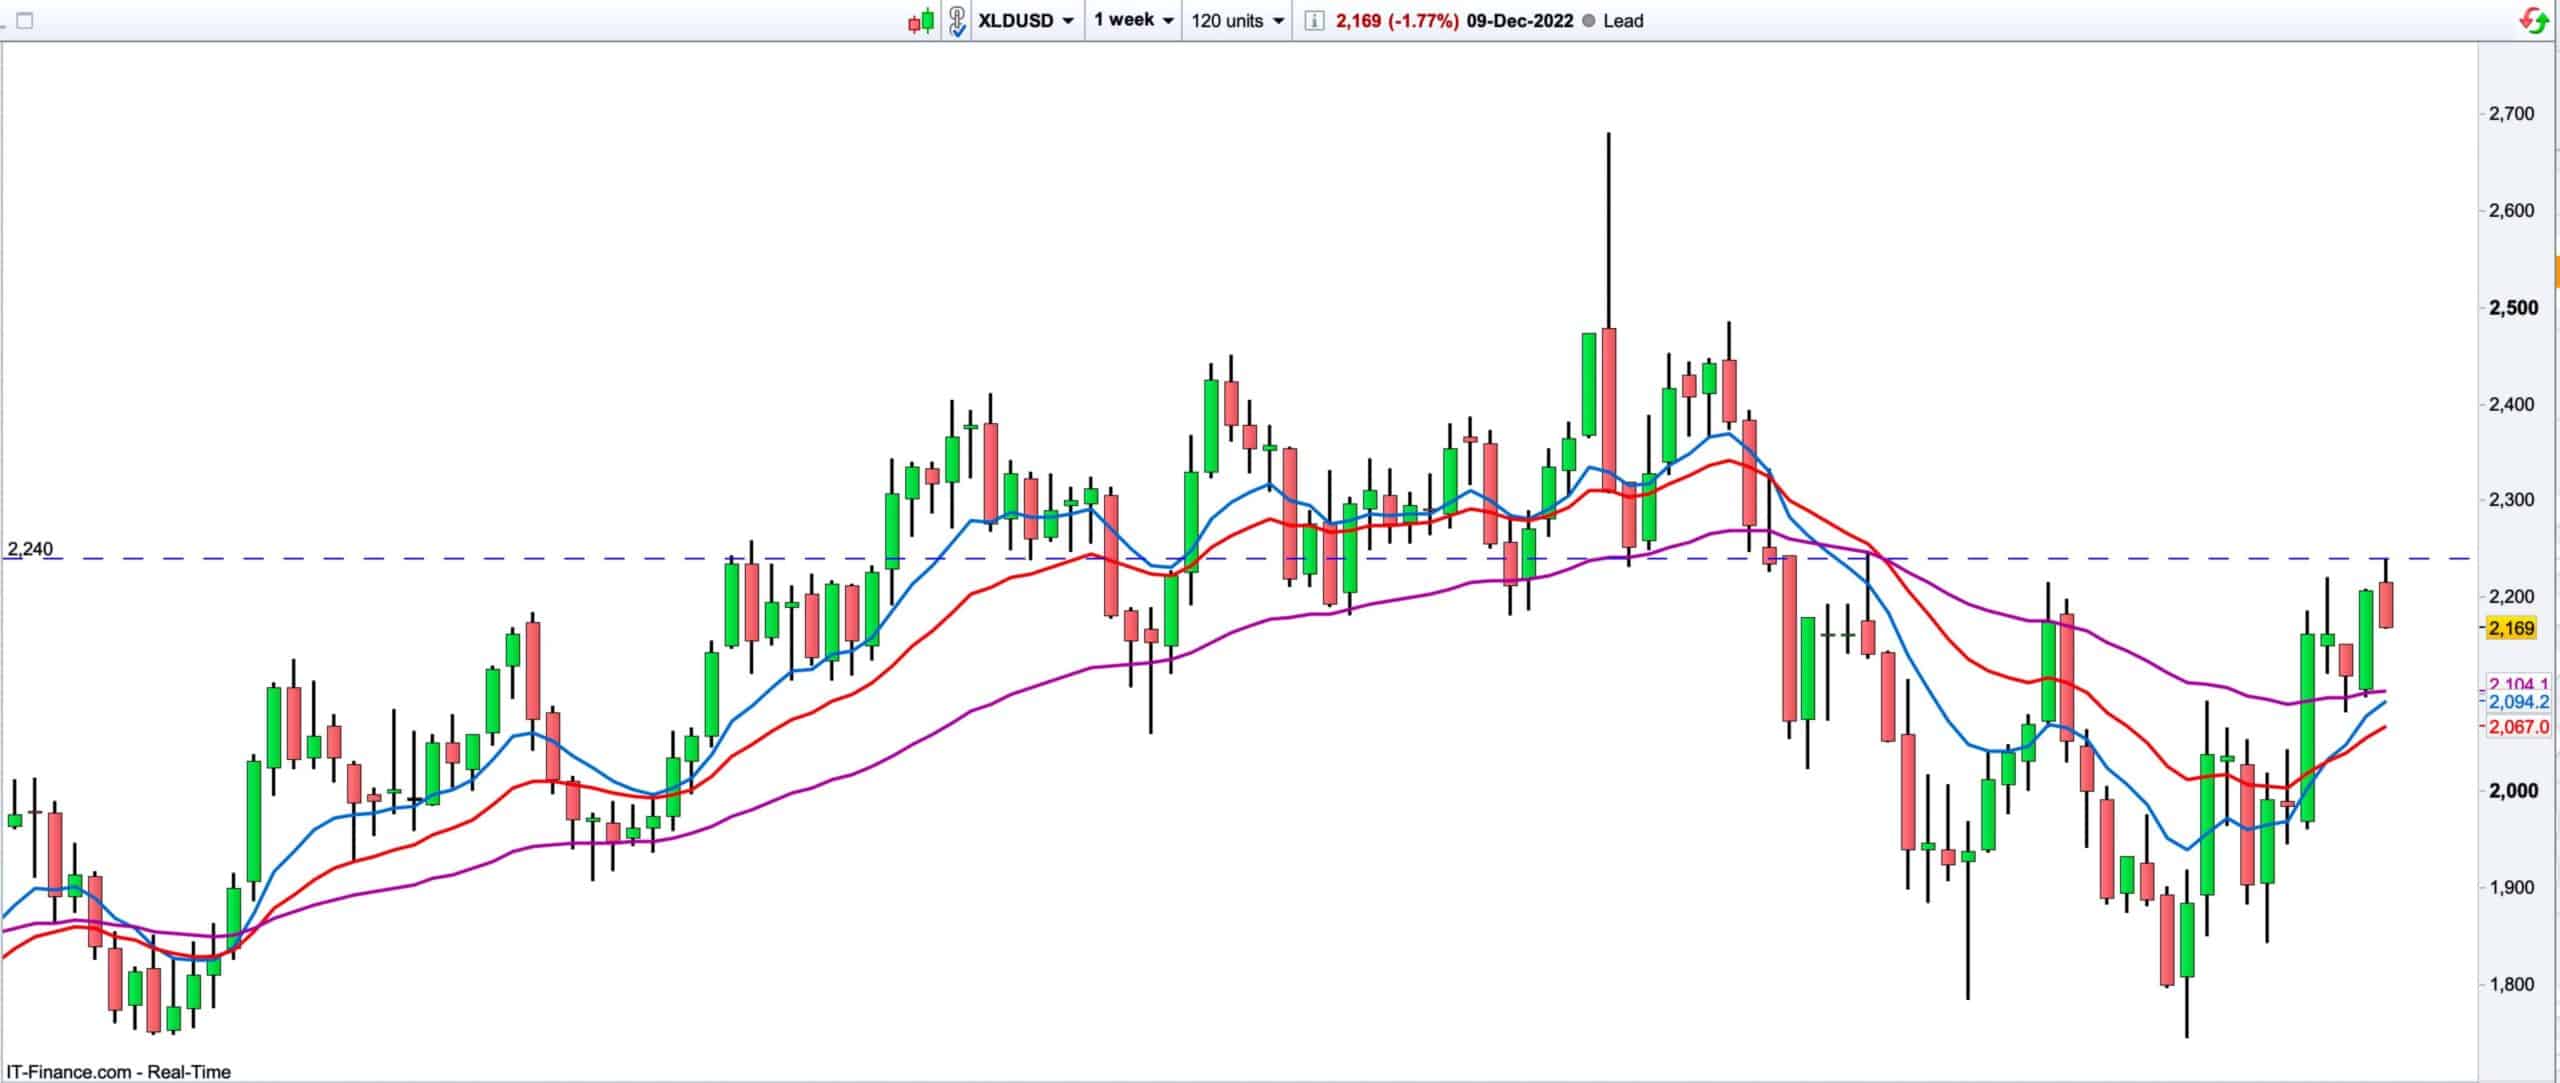
Task: Click the red 2,067.0 moving average tag
Action: [x=2518, y=727]
